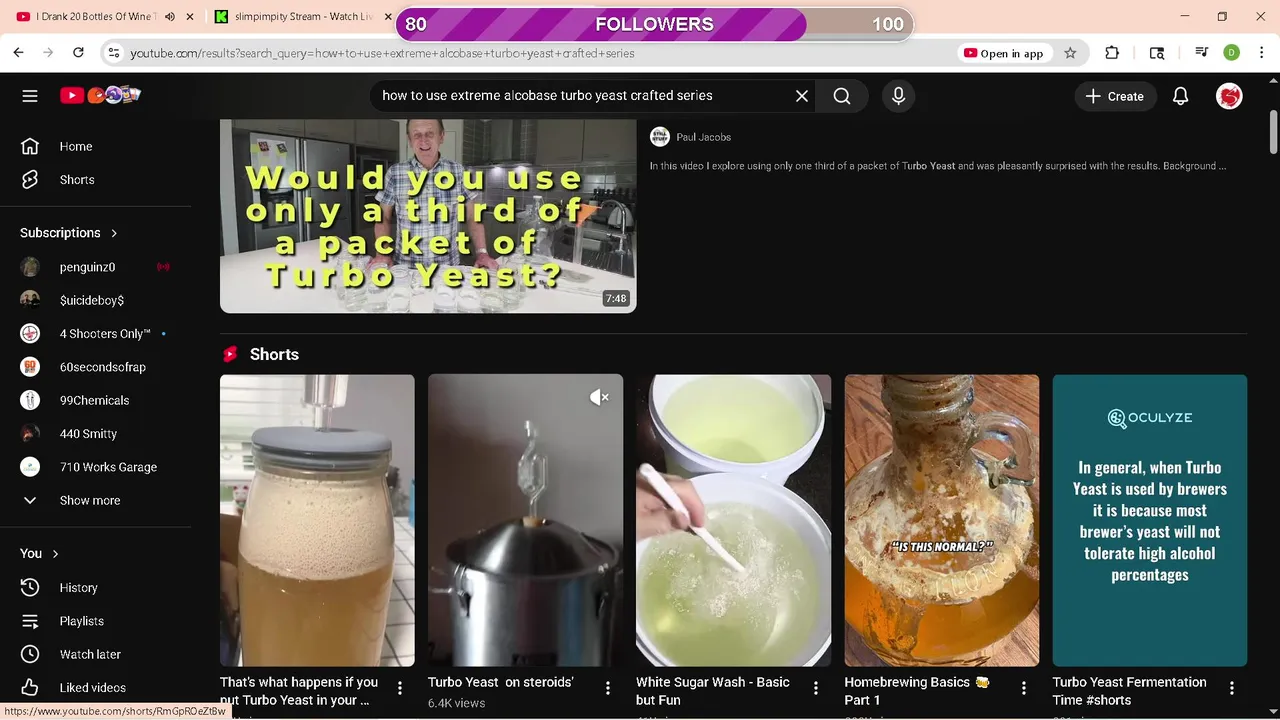
Task: Open 440 Smitty subscription channel
Action: point(88,434)
